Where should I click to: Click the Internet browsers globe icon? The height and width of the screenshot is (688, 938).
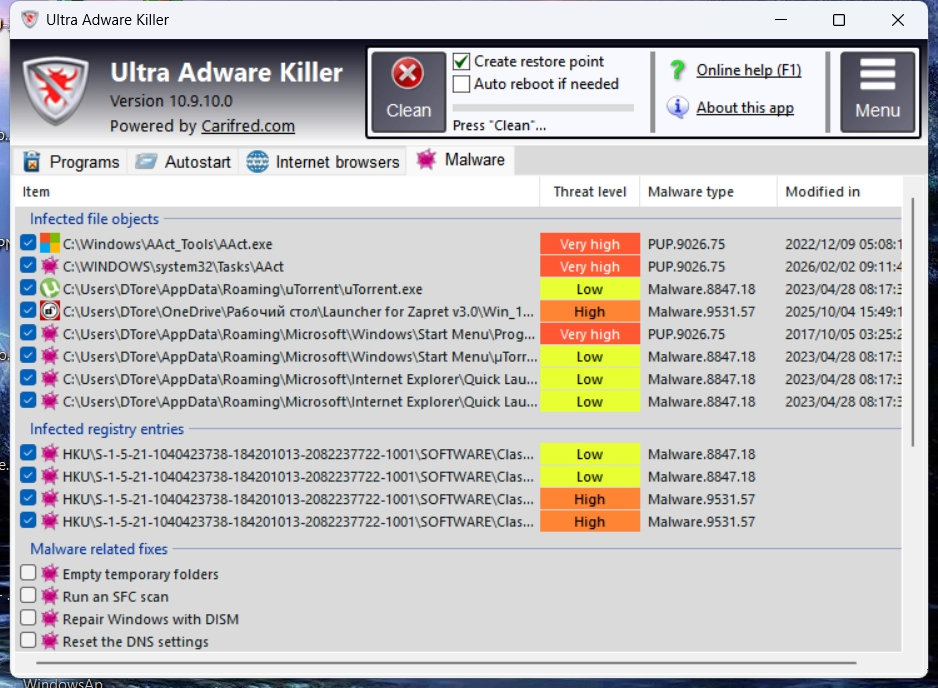tap(257, 162)
